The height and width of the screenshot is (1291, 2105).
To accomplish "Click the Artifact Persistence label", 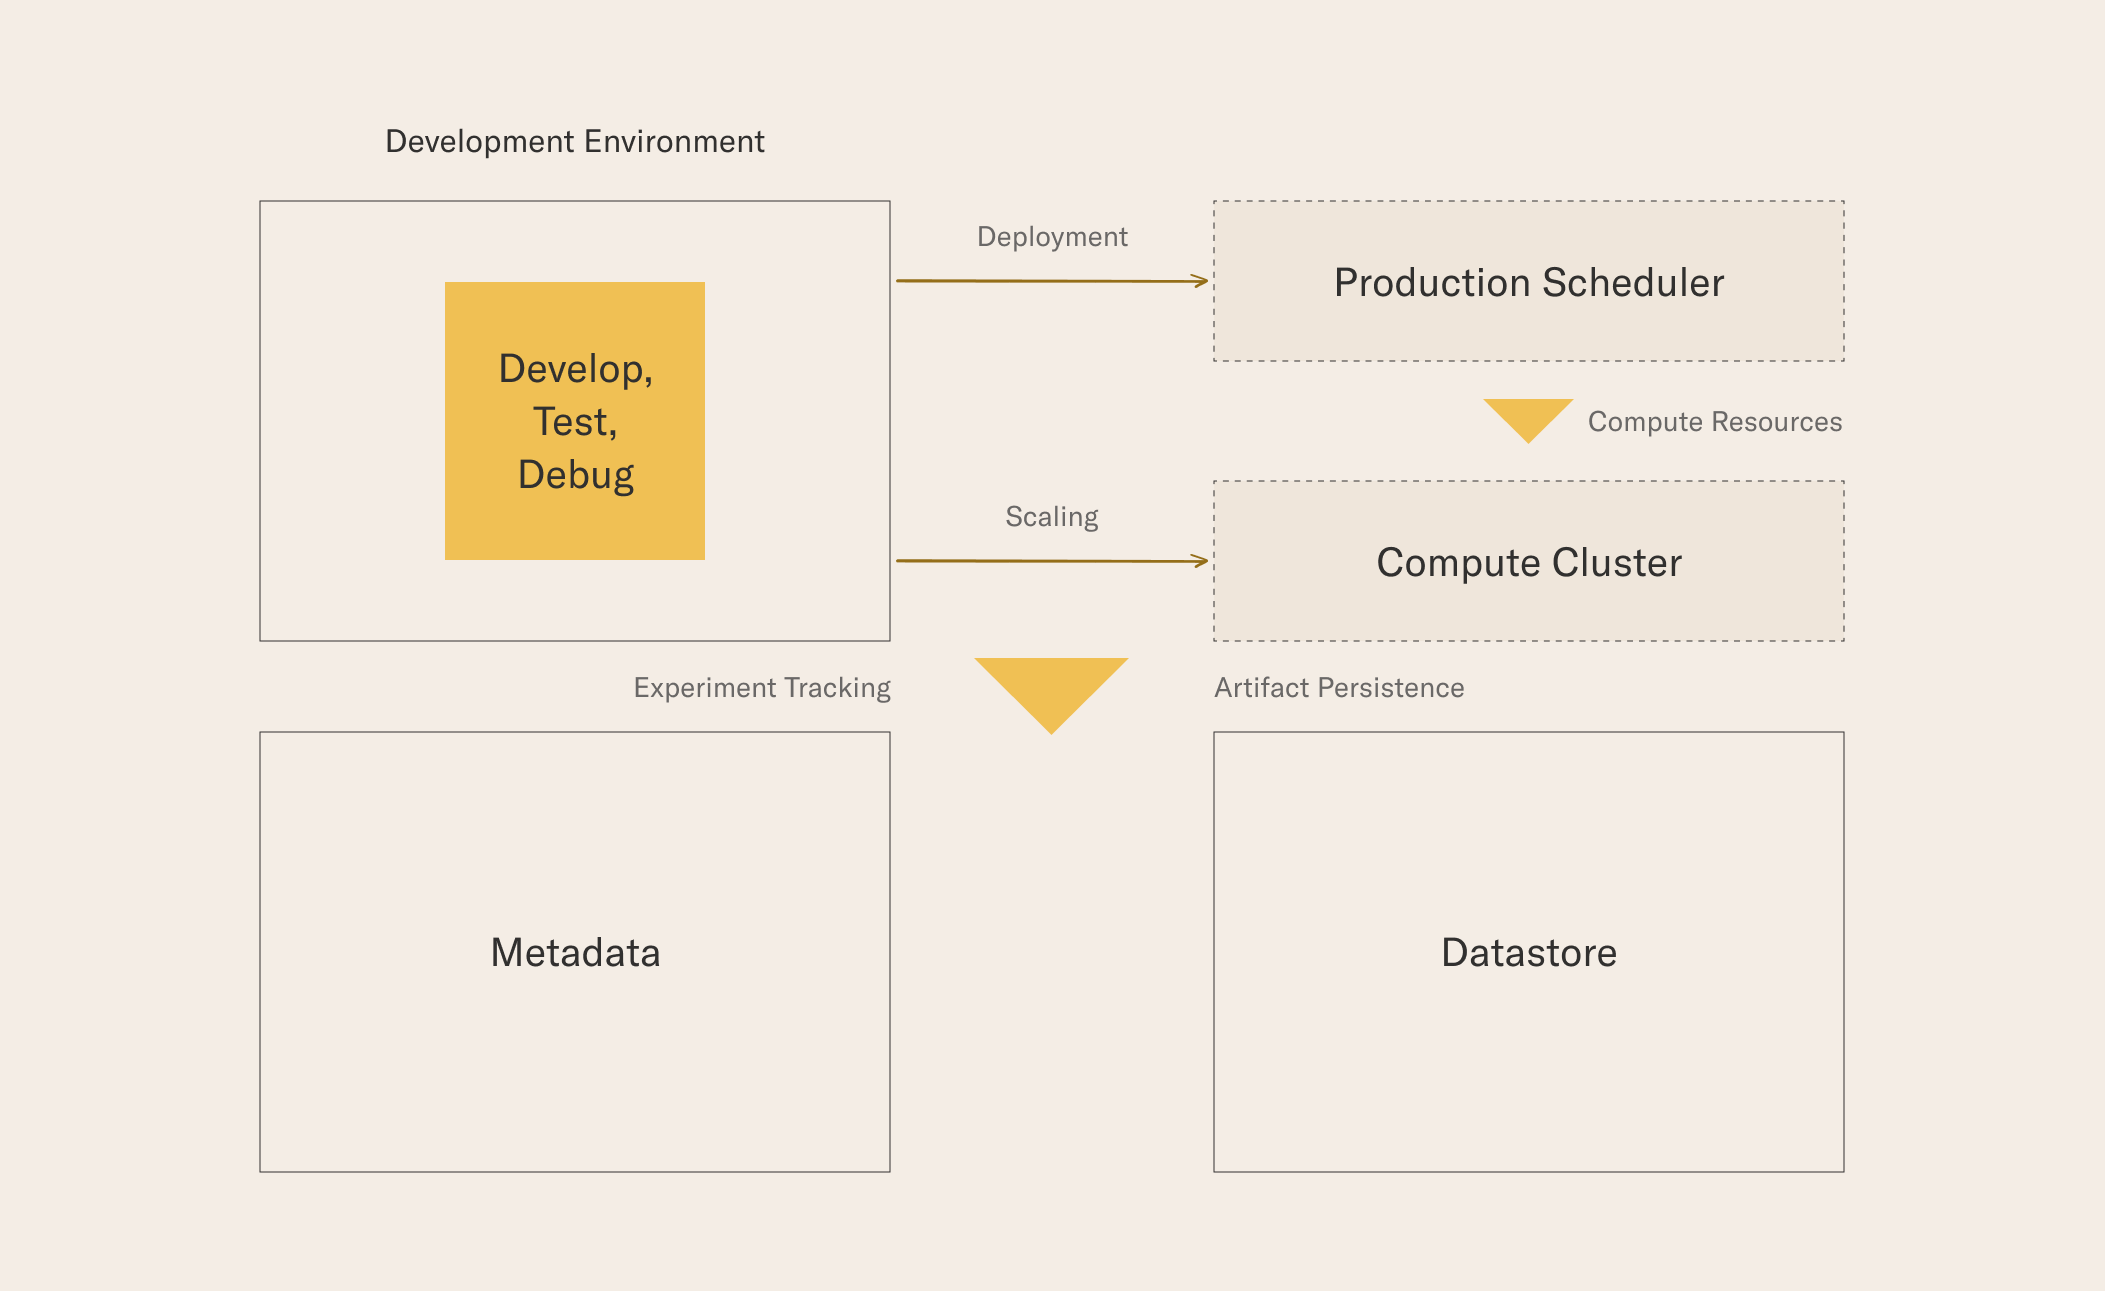I will click(x=1339, y=688).
